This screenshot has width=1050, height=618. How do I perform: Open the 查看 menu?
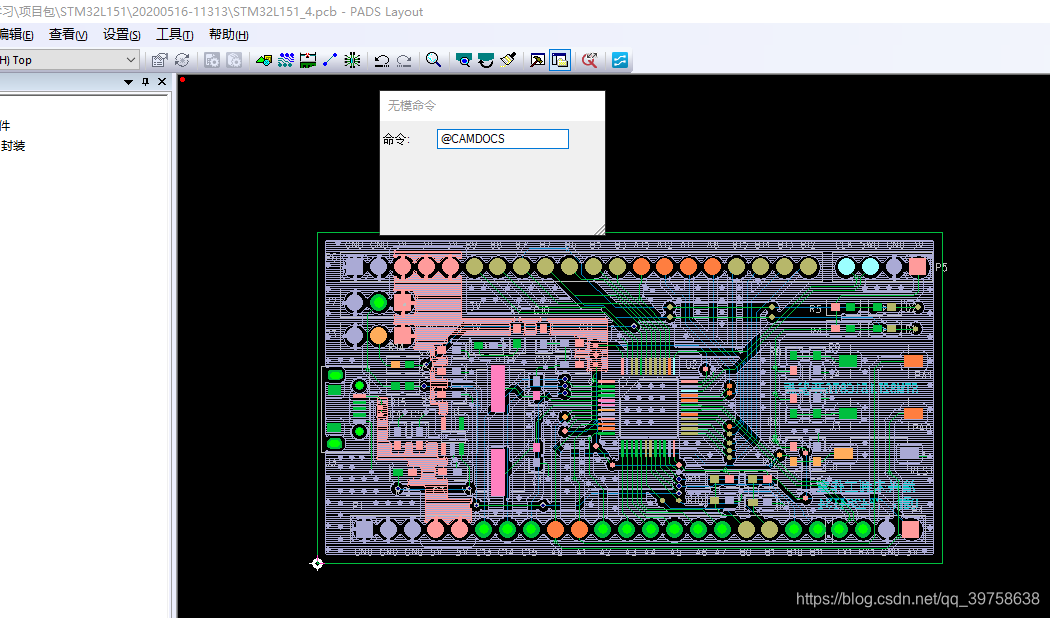coord(68,35)
